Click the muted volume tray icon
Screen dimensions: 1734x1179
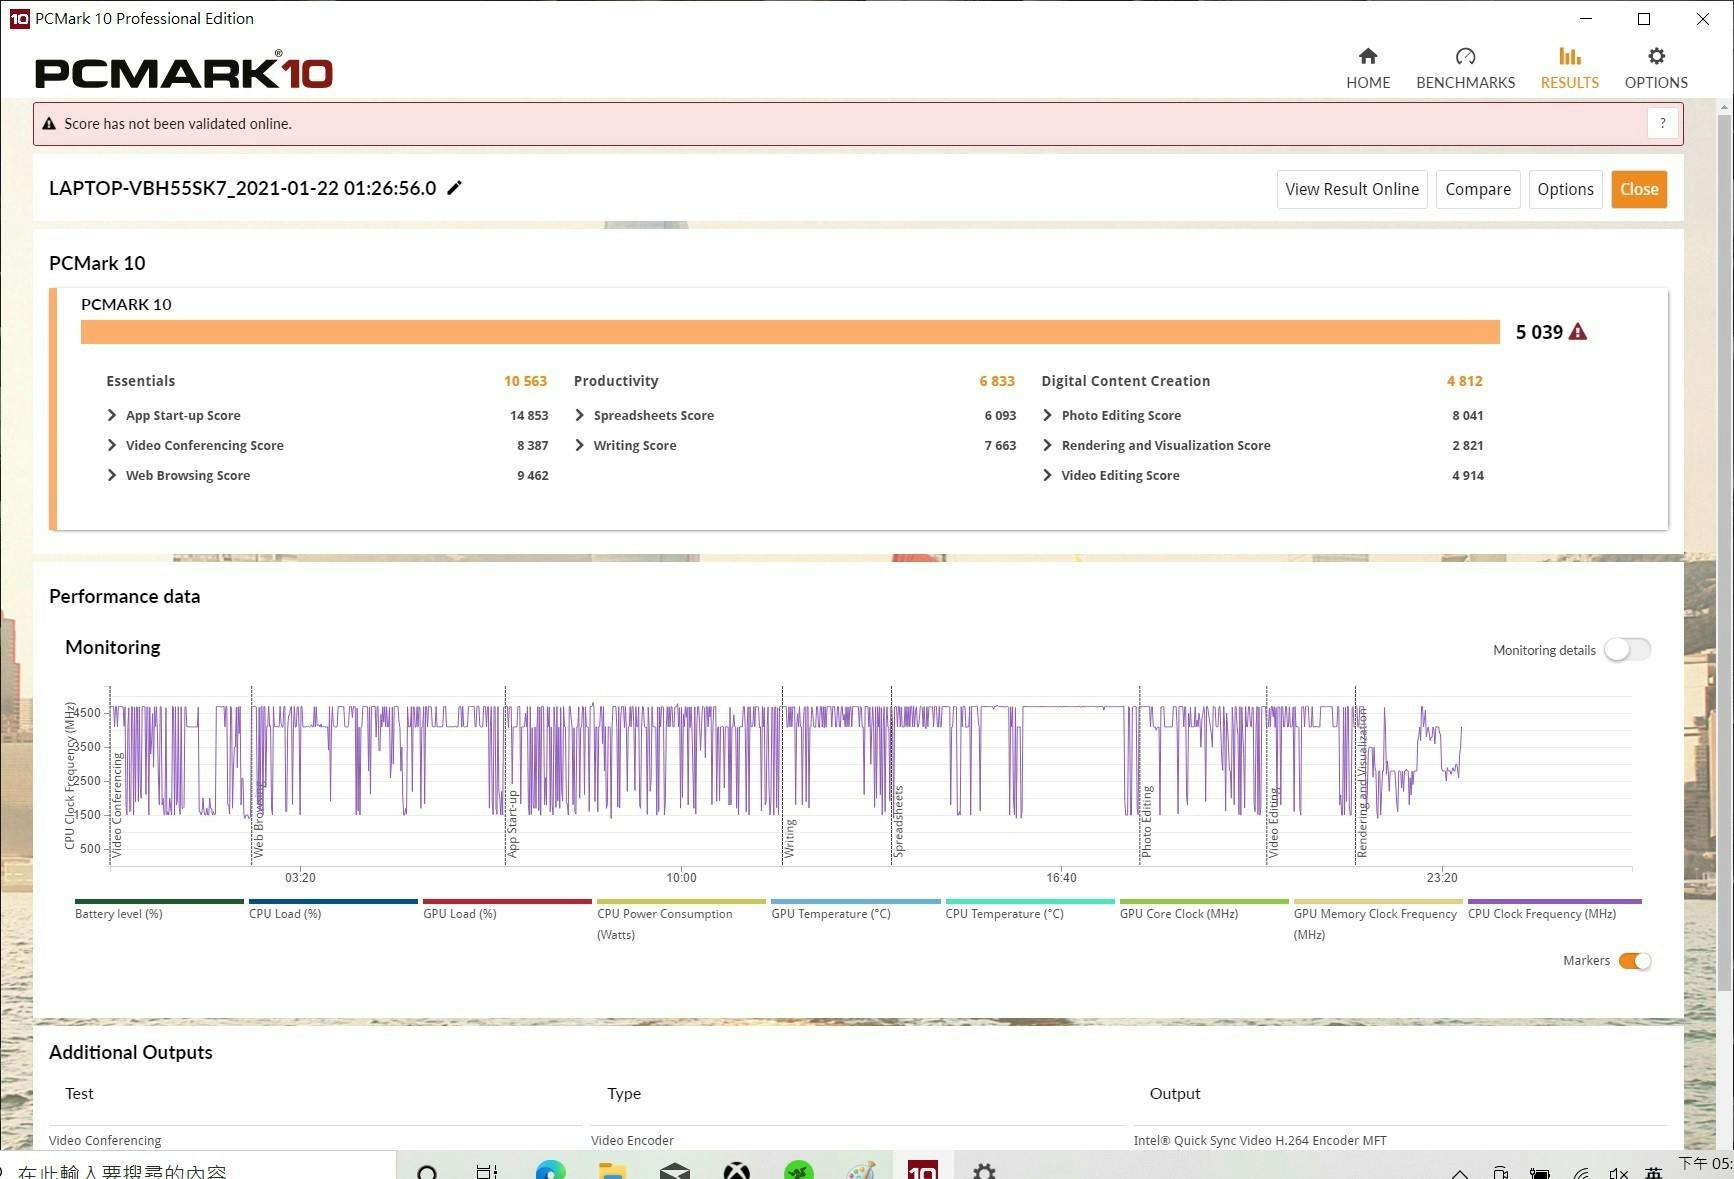point(1618,1172)
